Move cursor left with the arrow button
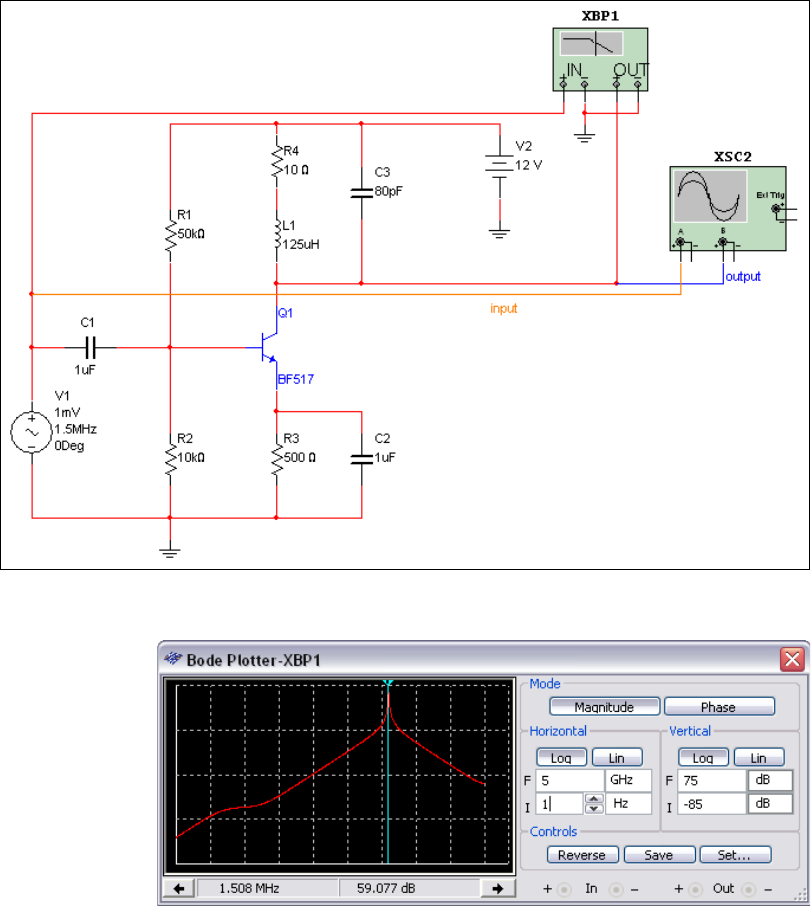The height and width of the screenshot is (906, 811). click(179, 888)
